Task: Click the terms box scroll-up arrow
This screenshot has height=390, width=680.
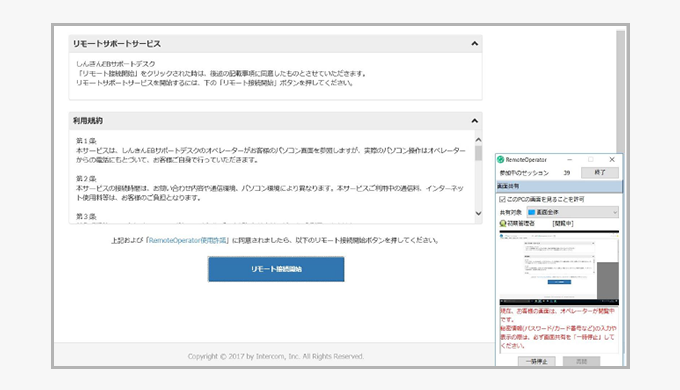Action: click(x=478, y=140)
